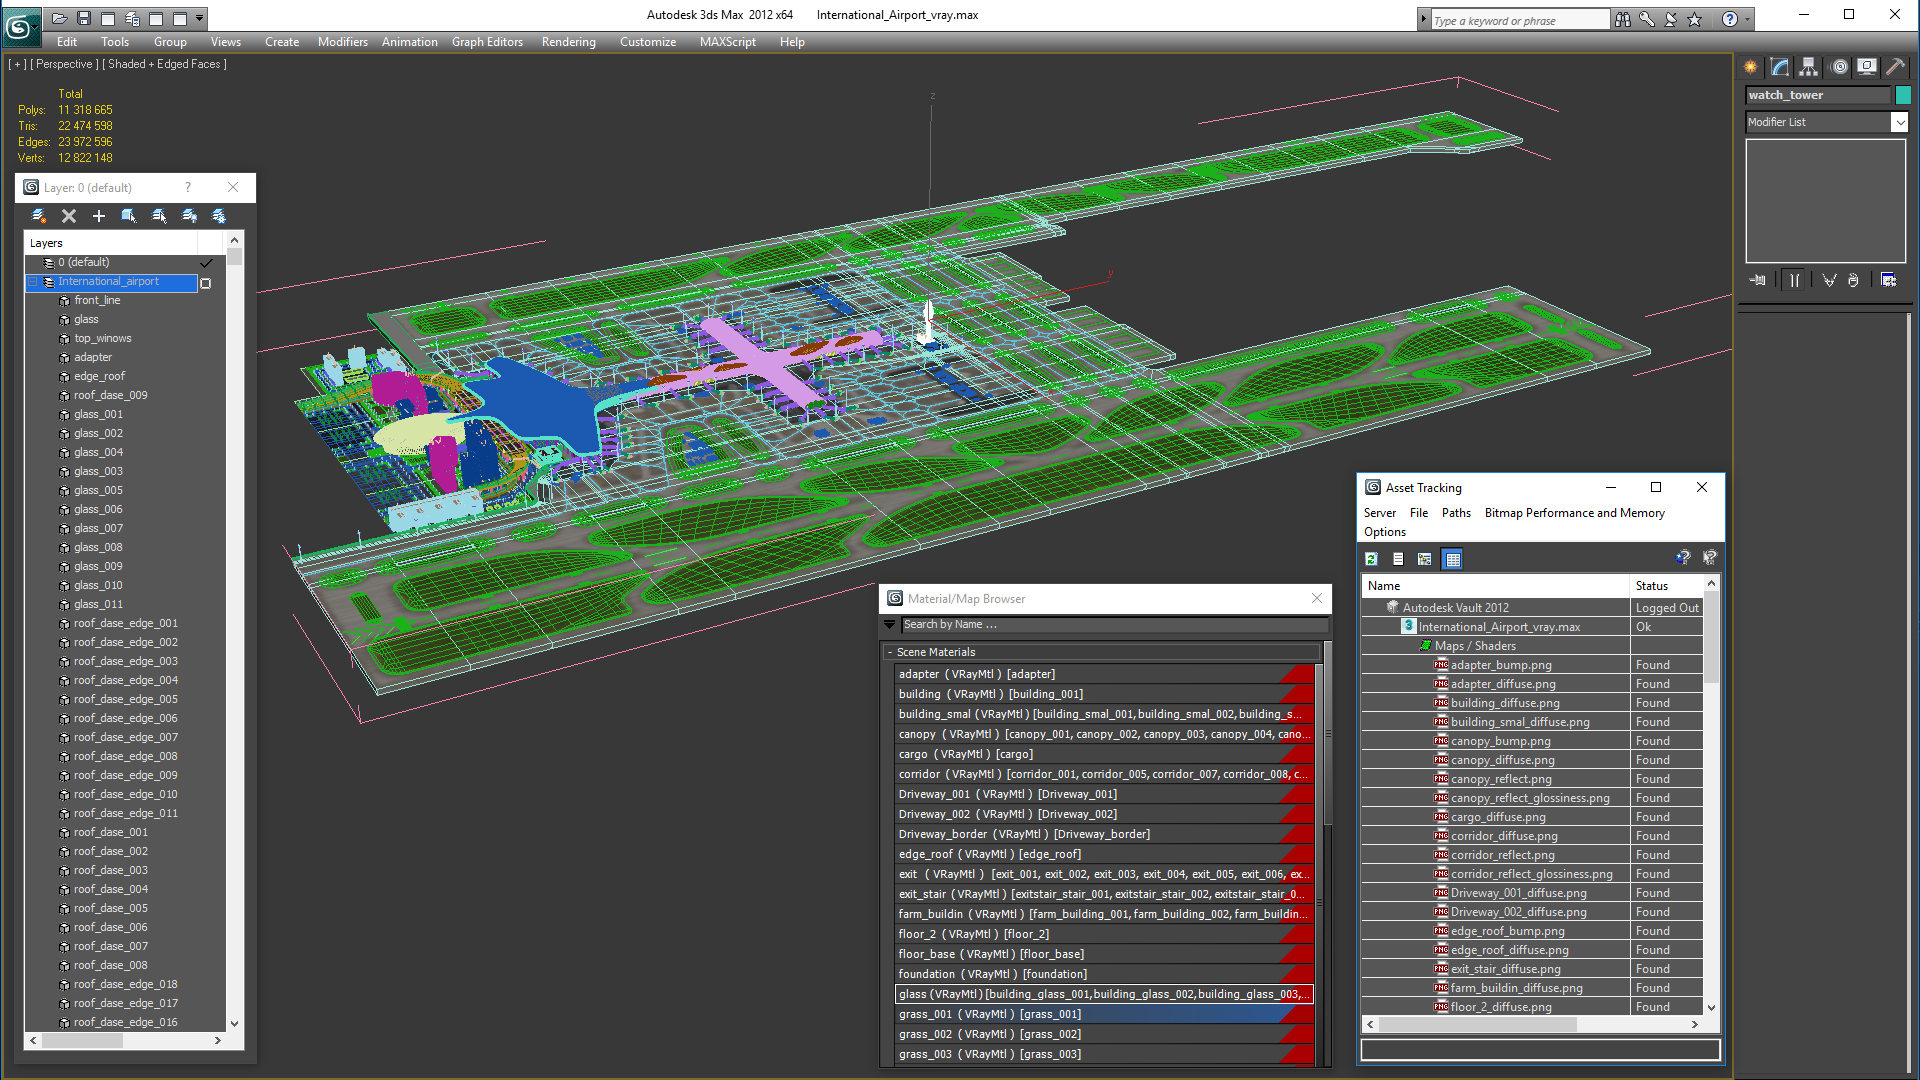Click the Layer dialog help question mark
This screenshot has width=1920, height=1080.
(188, 187)
